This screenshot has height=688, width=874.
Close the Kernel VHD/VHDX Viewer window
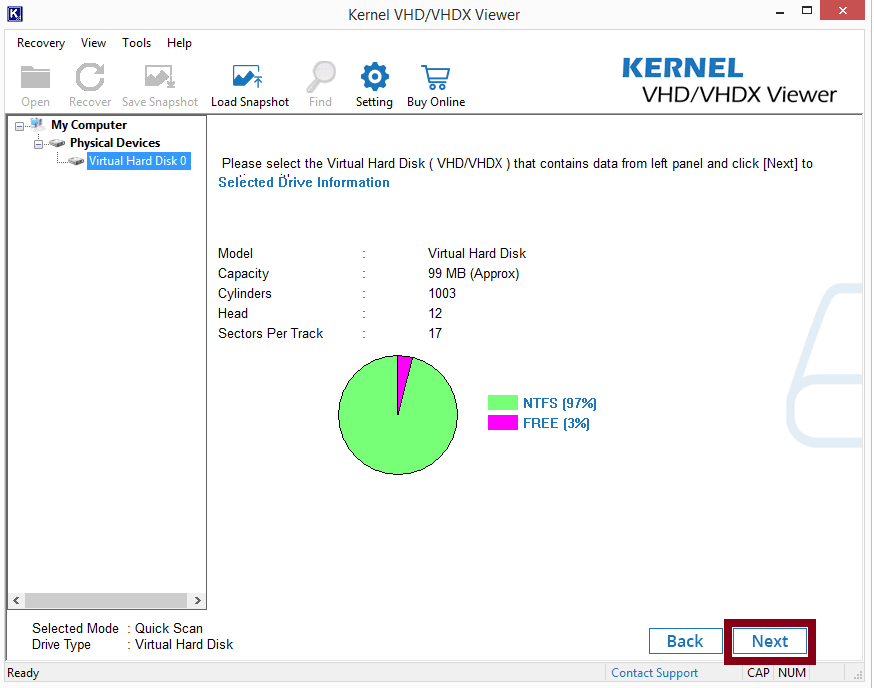842,11
